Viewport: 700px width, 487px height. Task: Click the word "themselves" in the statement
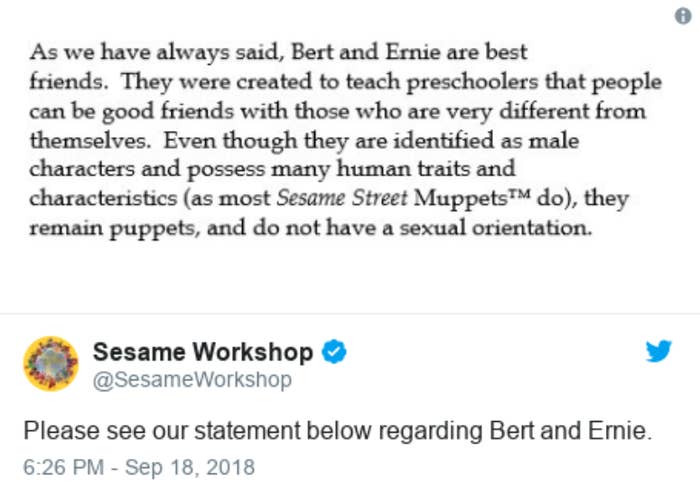pos(90,141)
